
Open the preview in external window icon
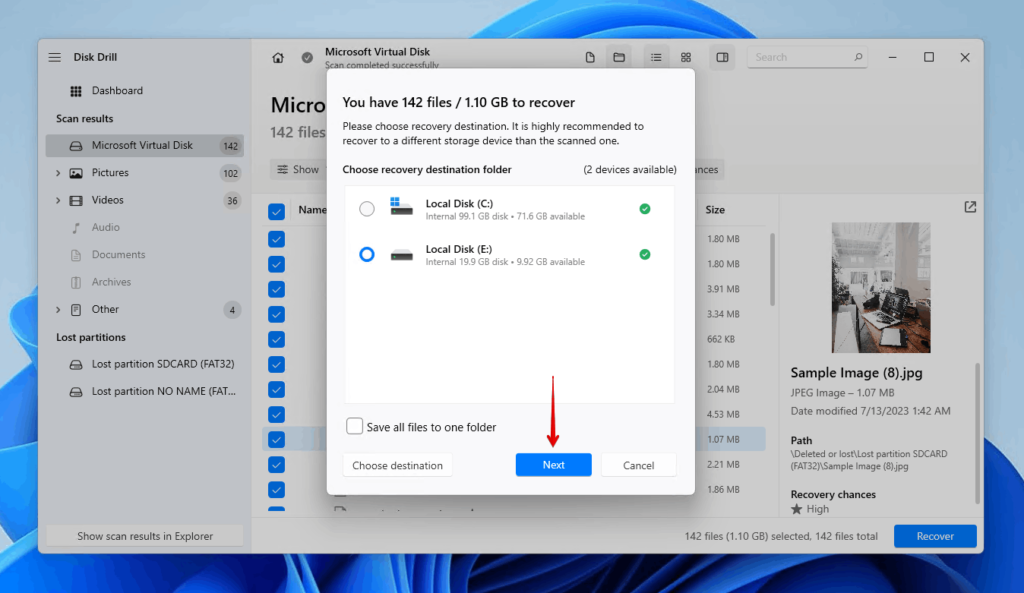(x=969, y=206)
